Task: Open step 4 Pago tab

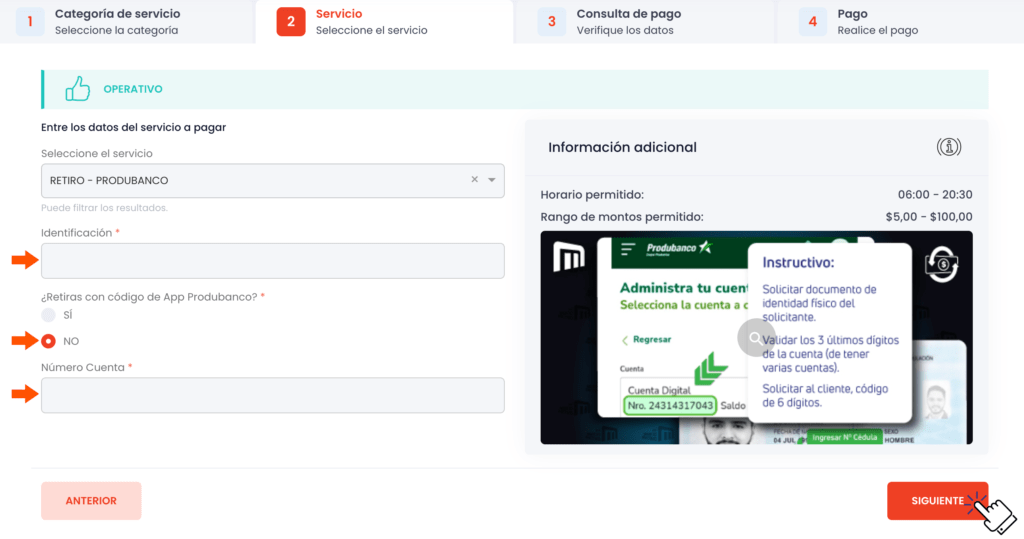Action: [900, 22]
